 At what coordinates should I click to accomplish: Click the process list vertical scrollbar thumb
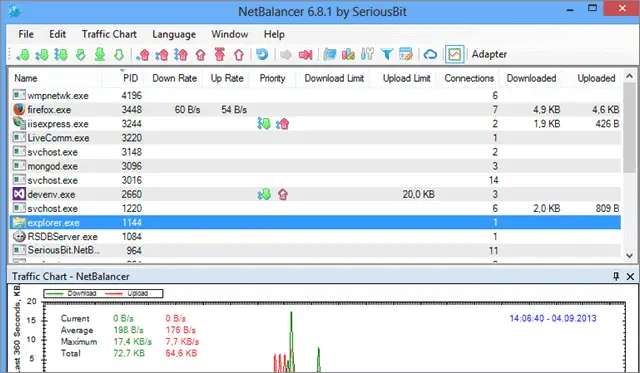coord(629,128)
